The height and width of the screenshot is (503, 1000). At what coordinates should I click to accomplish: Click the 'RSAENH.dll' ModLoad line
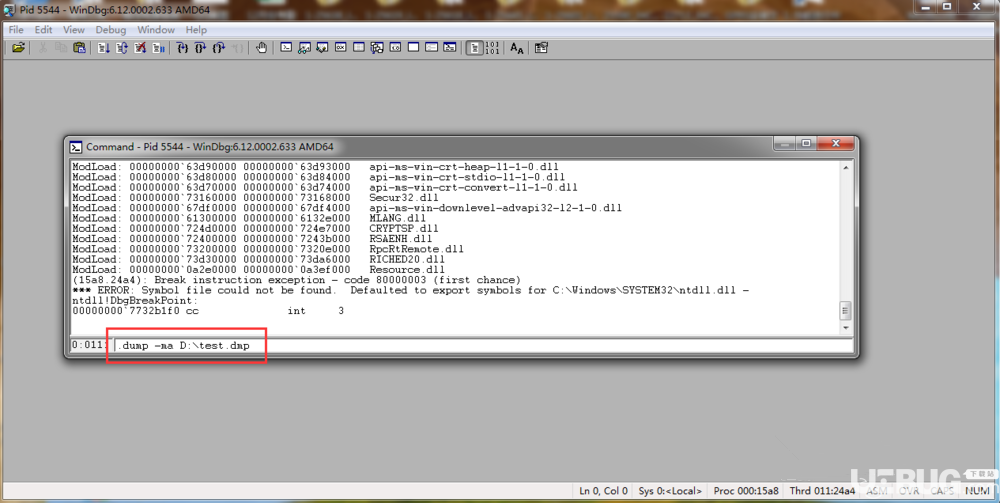point(252,238)
